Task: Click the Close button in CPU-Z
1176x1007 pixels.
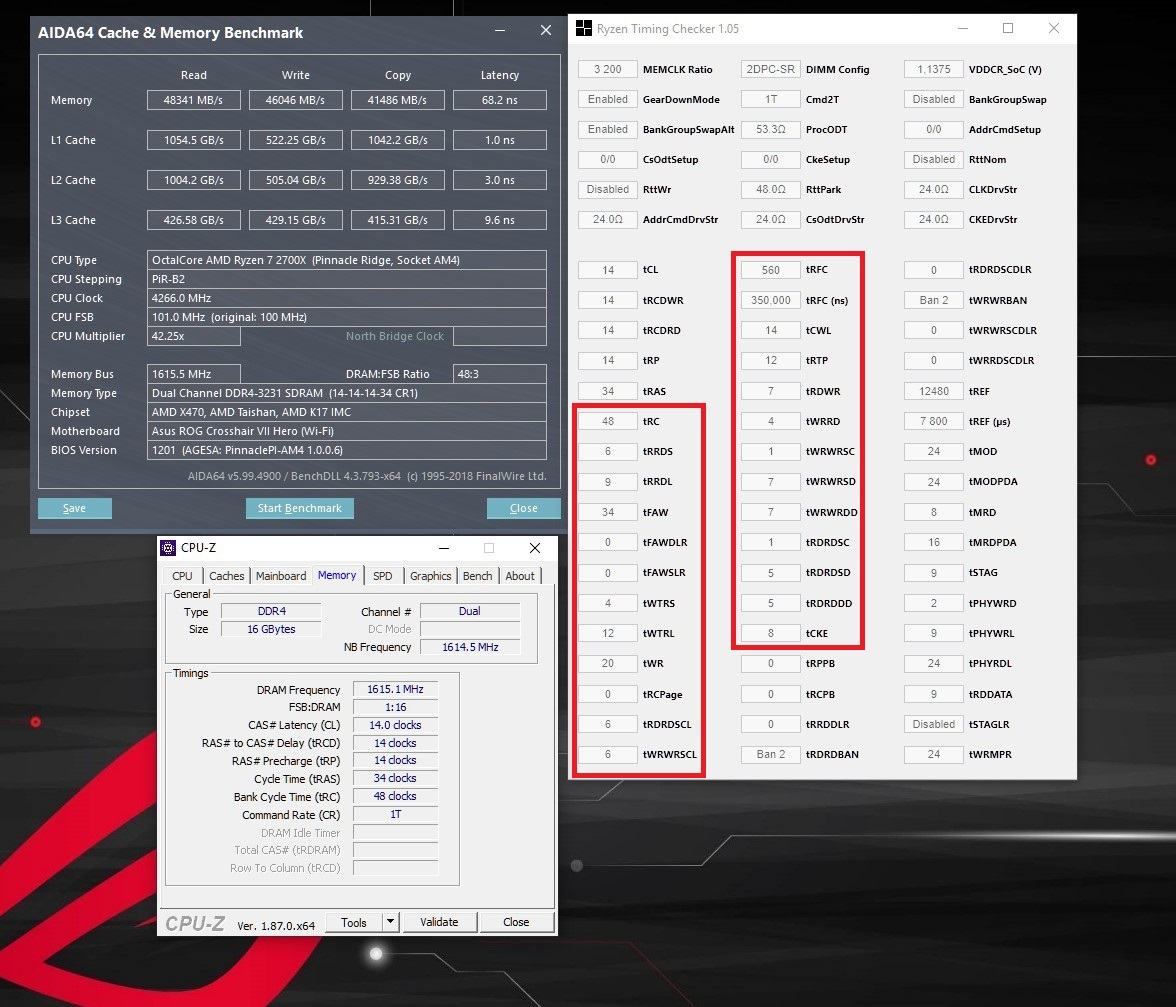Action: (x=516, y=922)
